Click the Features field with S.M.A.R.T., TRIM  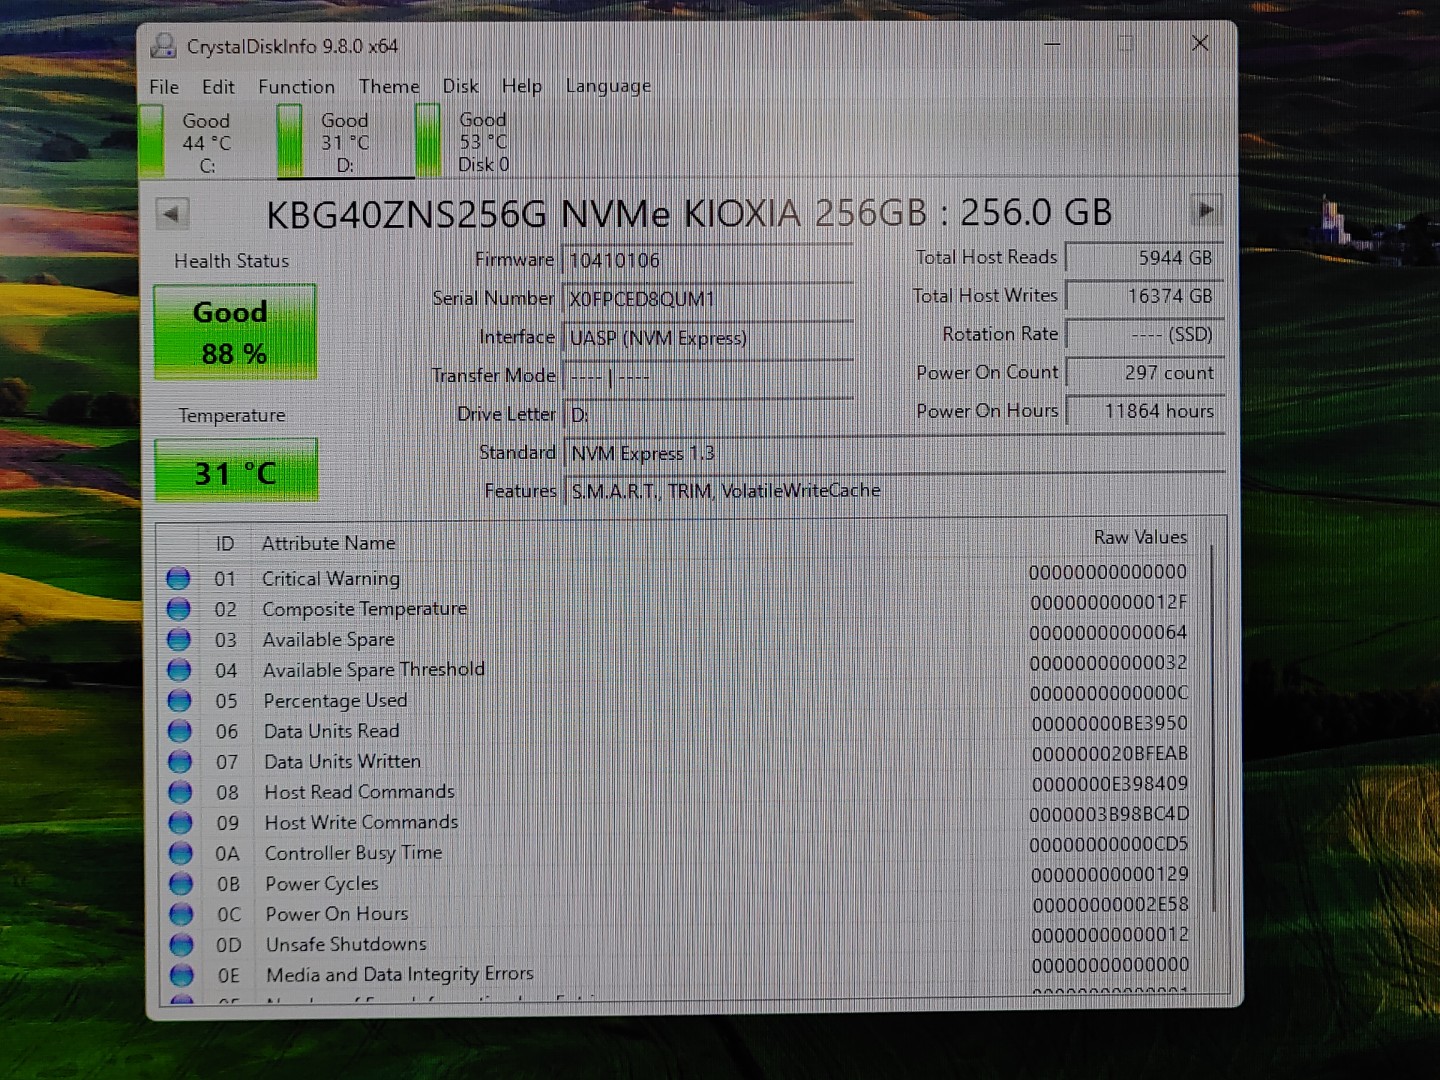[x=895, y=491]
